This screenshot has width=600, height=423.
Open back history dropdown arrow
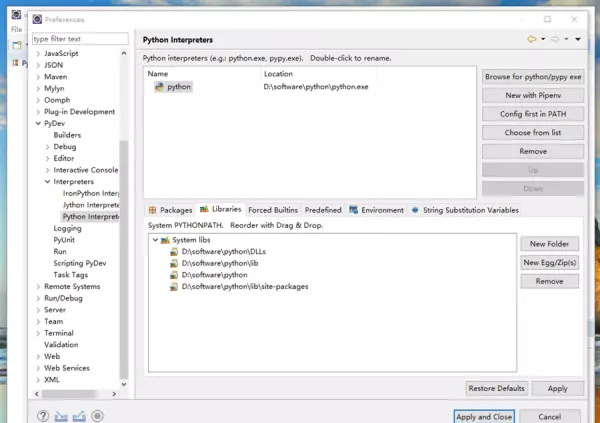(x=543, y=39)
